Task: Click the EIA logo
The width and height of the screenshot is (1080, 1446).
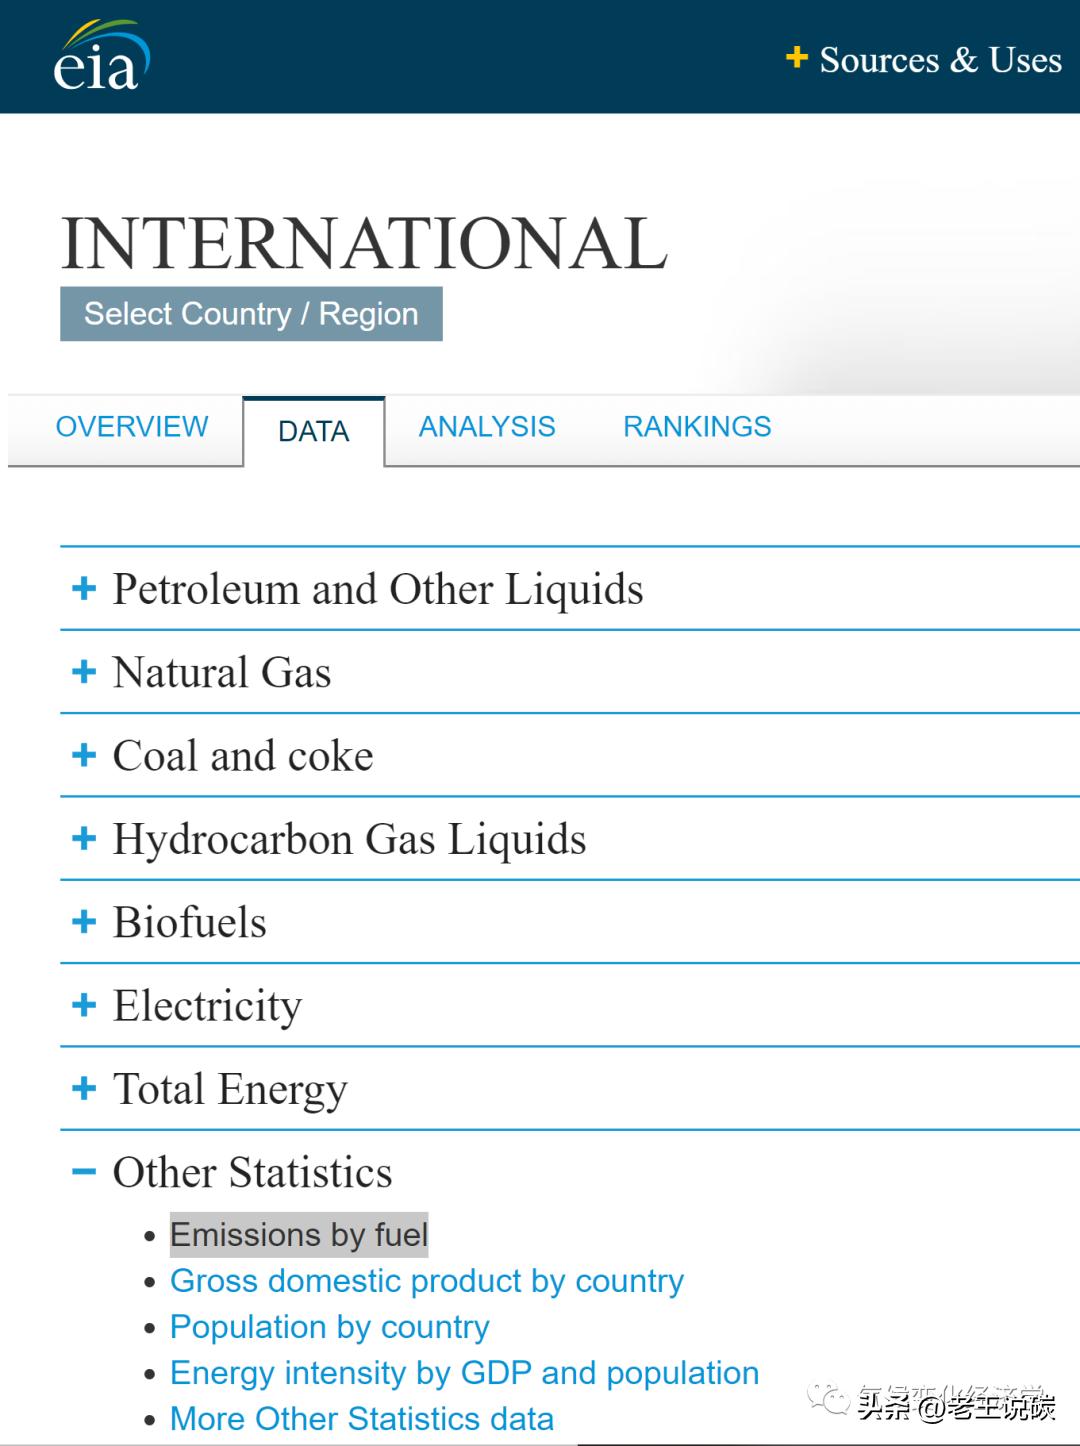Action: [101, 56]
